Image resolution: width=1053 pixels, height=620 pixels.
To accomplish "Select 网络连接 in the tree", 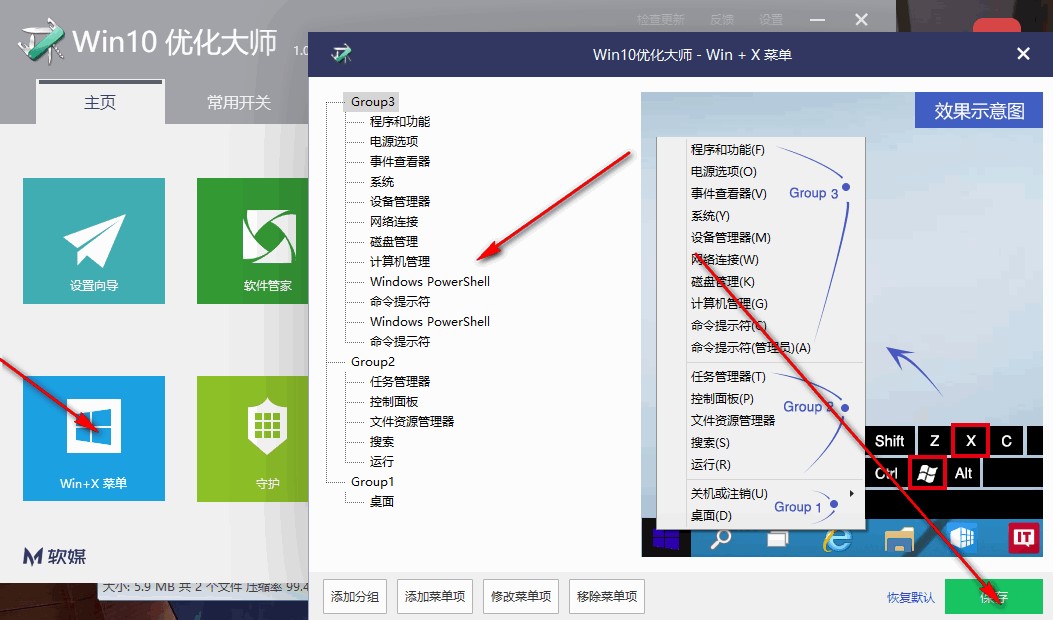I will click(x=394, y=222).
